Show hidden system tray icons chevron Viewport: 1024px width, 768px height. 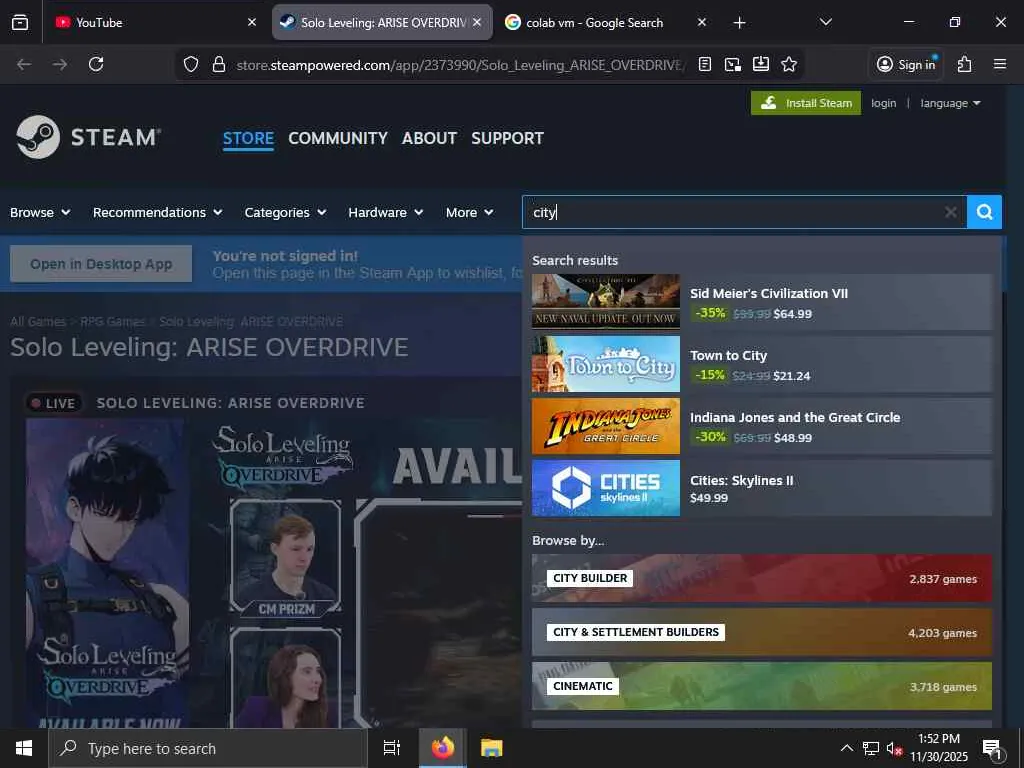[x=846, y=748]
